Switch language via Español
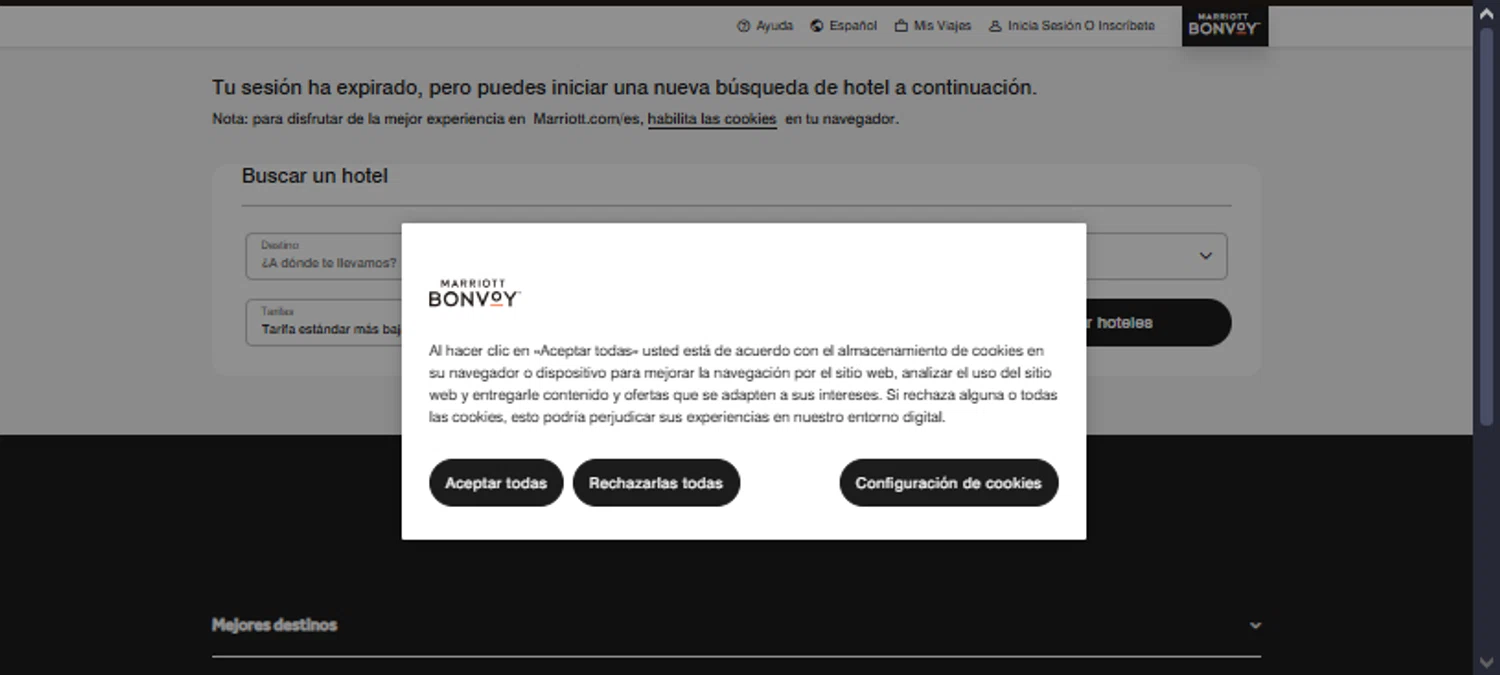Image resolution: width=1500 pixels, height=675 pixels. pos(844,26)
